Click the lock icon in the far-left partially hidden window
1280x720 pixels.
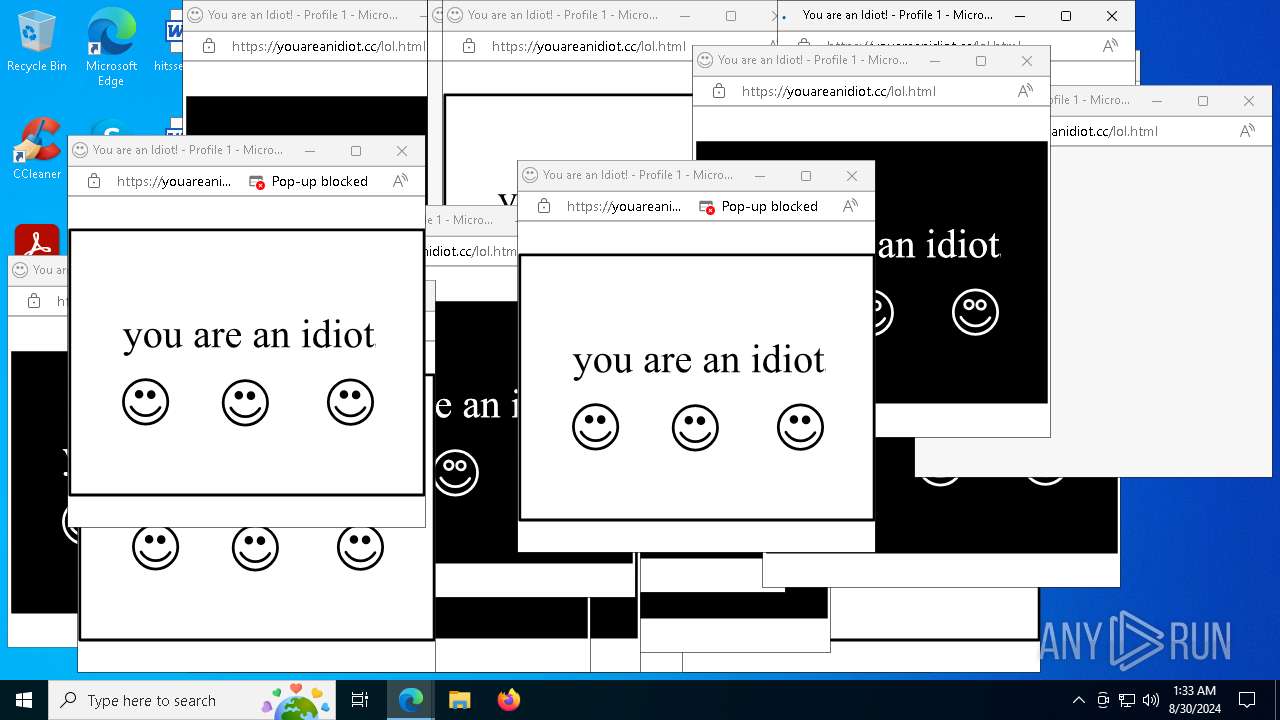[34, 301]
